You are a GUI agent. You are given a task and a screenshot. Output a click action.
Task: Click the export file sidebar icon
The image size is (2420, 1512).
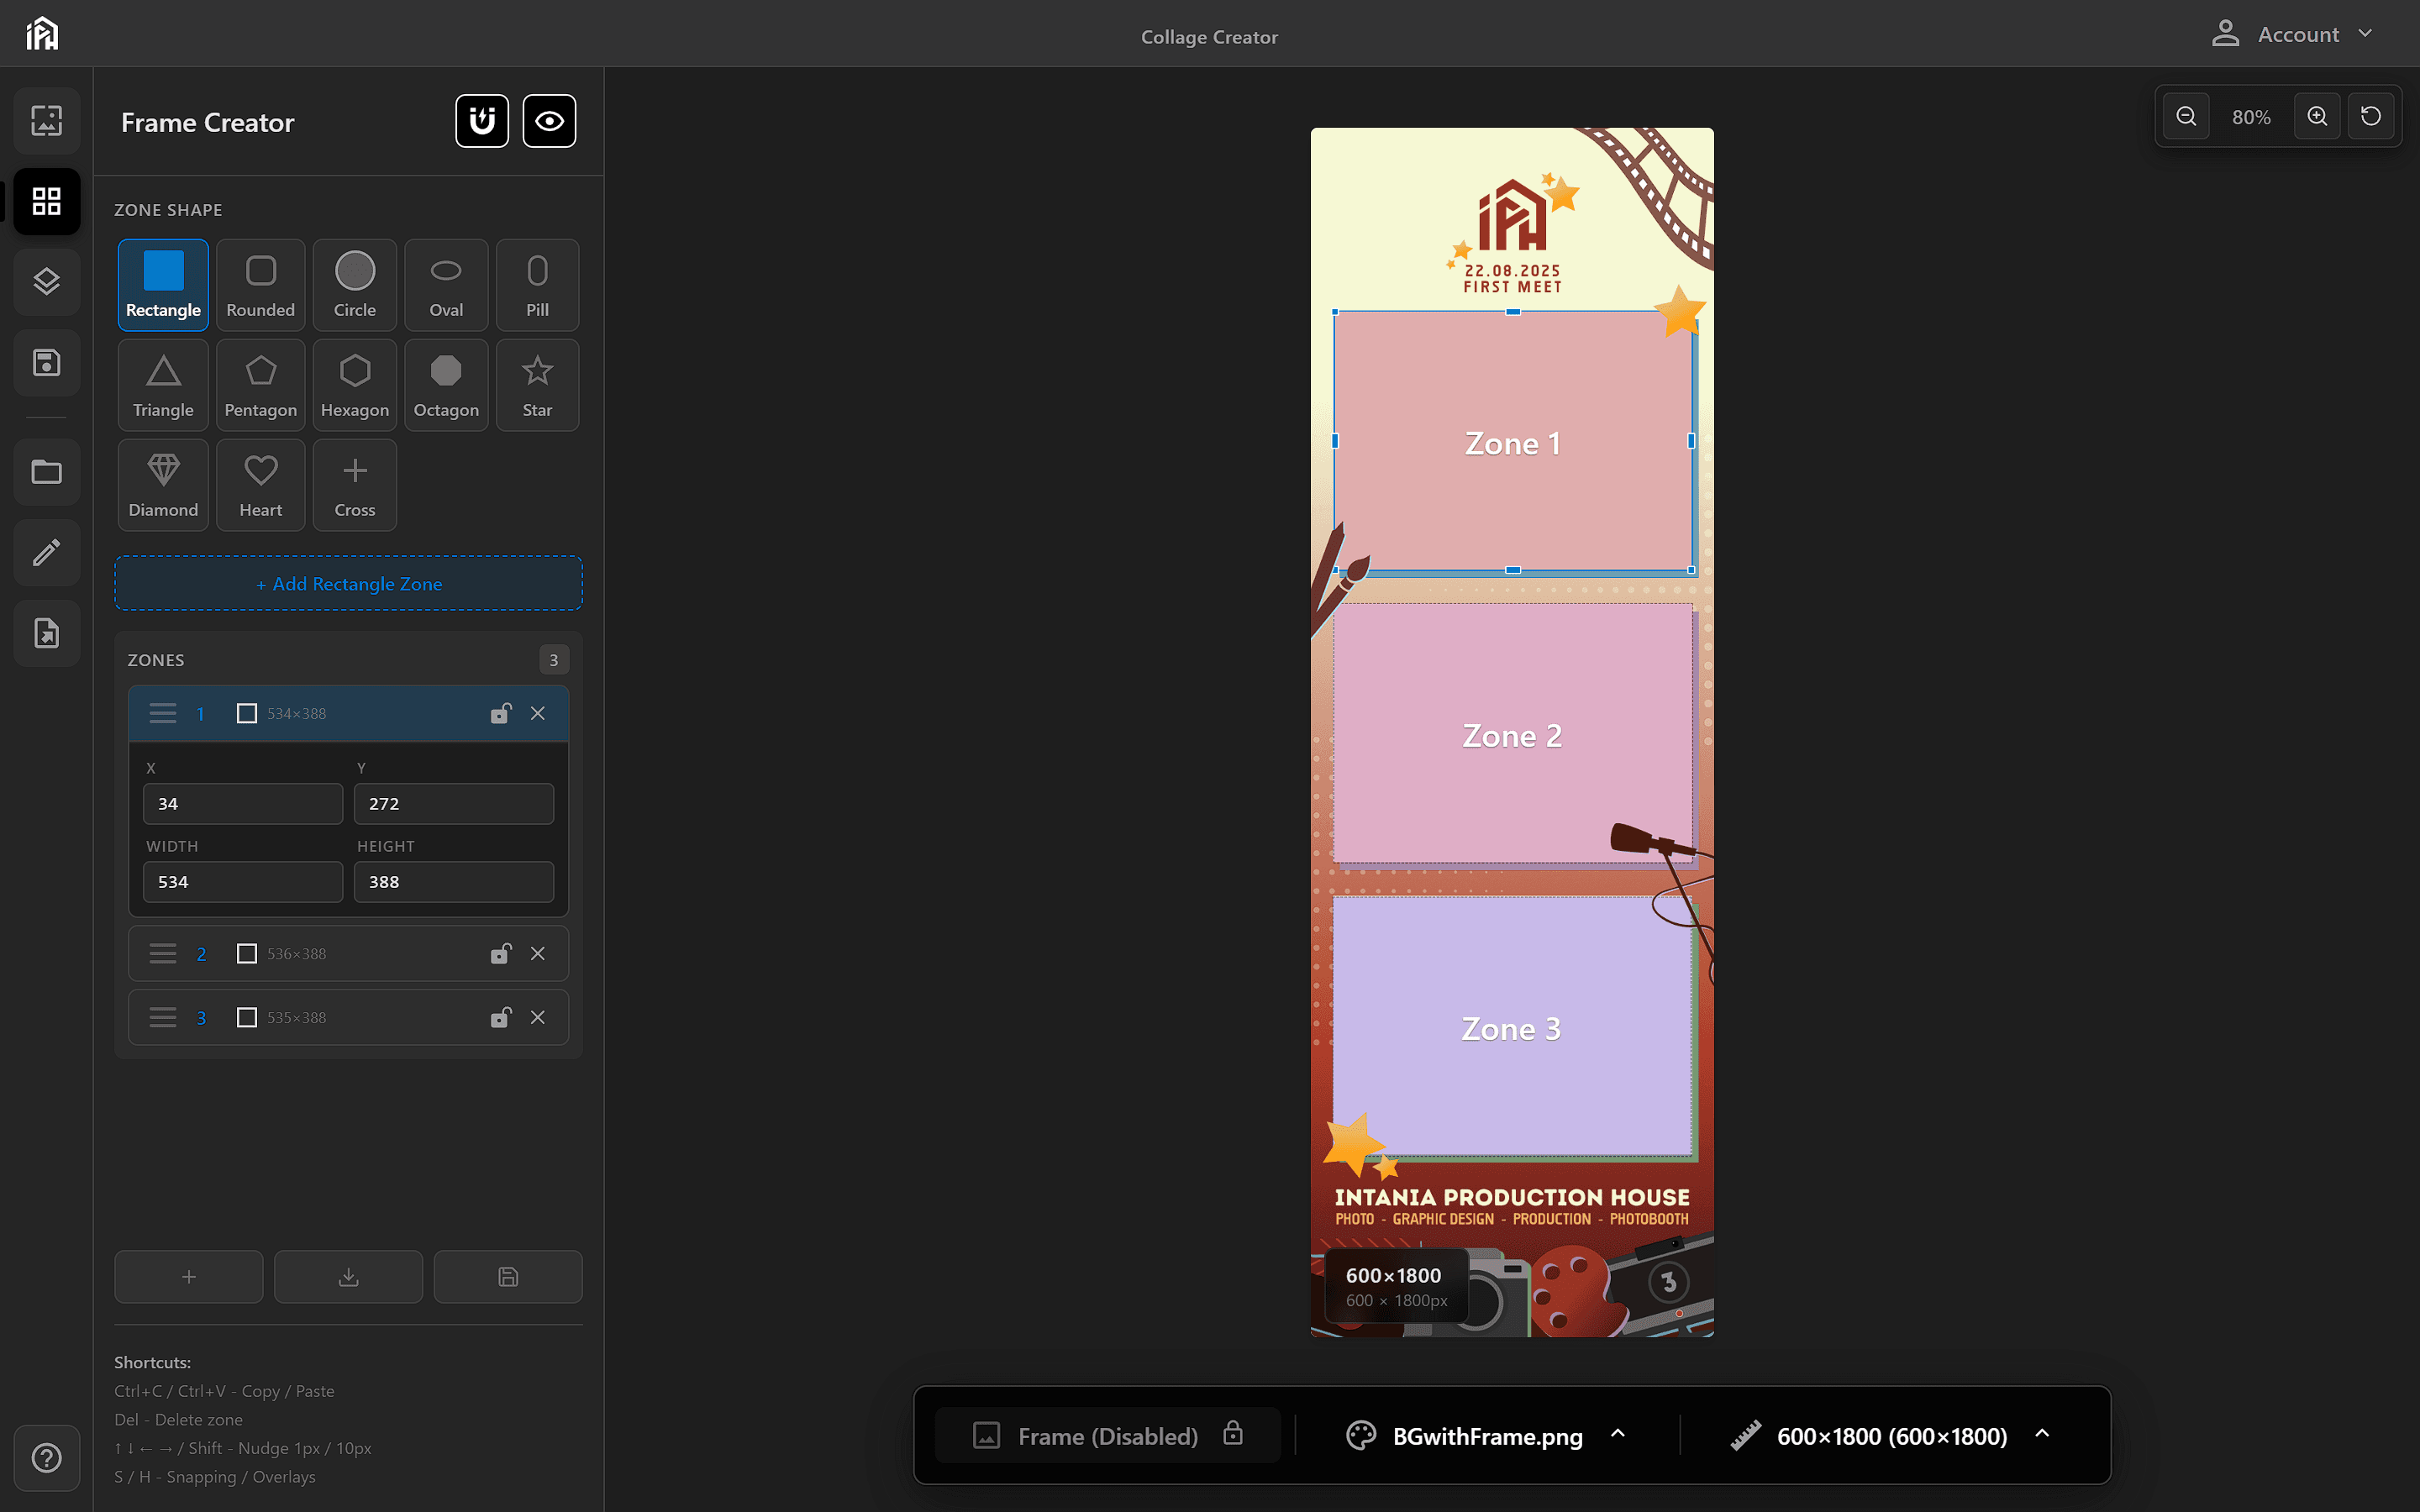click(47, 633)
